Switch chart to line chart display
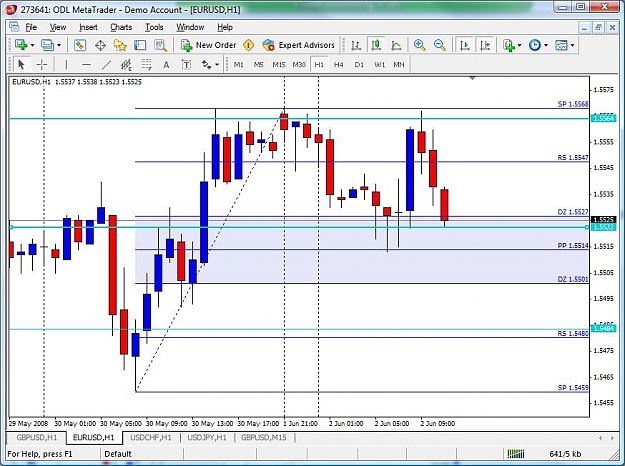Image resolution: width=625 pixels, height=466 pixels. tap(396, 45)
